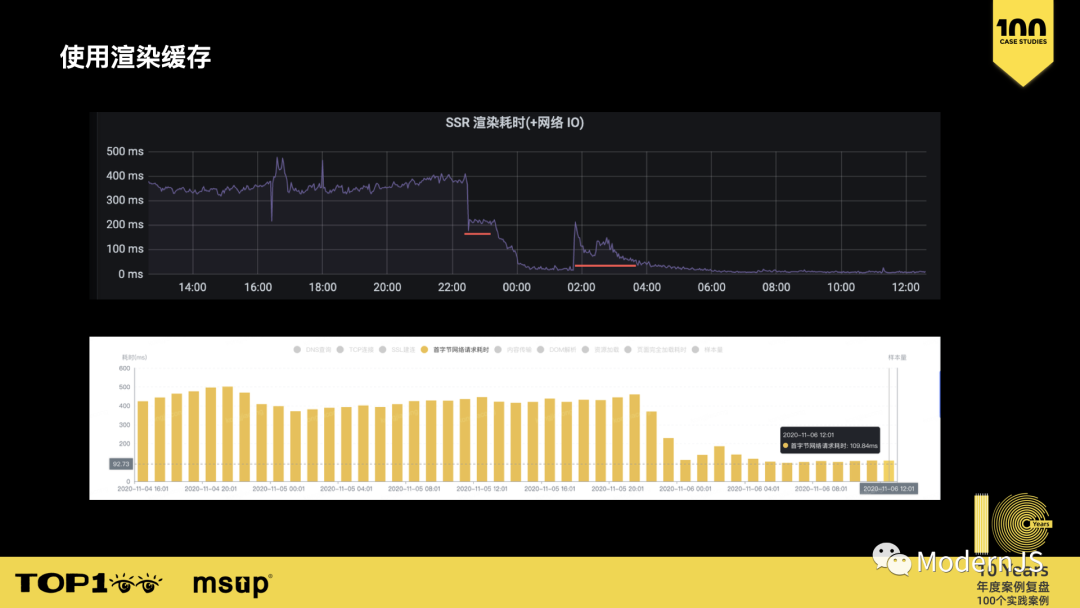Click the 100 Case Studies badge
The image size is (1080, 608).
pos(1023,41)
